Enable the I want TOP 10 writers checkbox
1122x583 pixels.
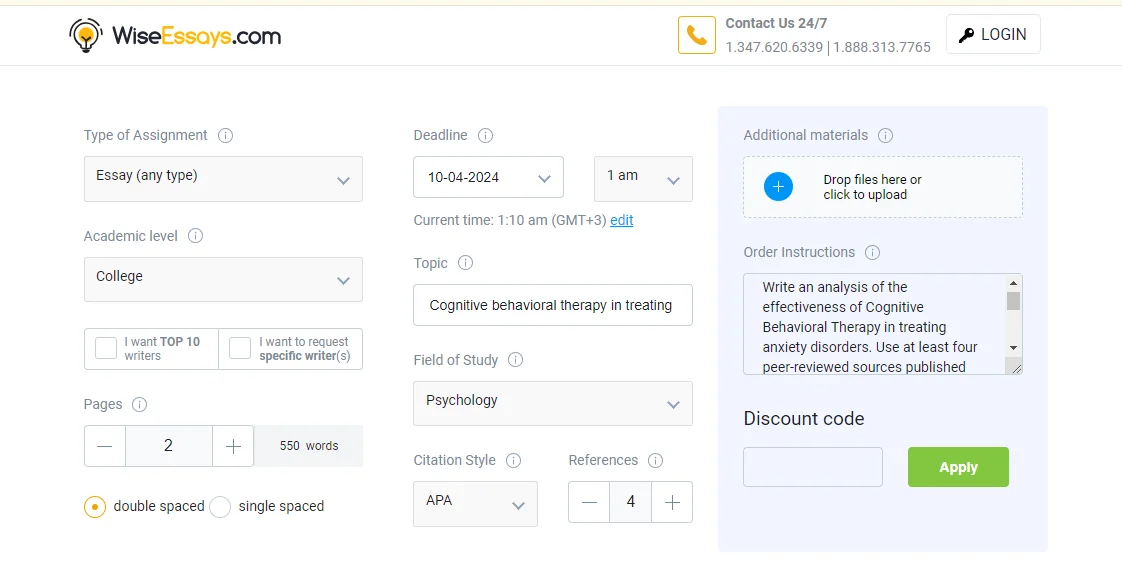(106, 348)
